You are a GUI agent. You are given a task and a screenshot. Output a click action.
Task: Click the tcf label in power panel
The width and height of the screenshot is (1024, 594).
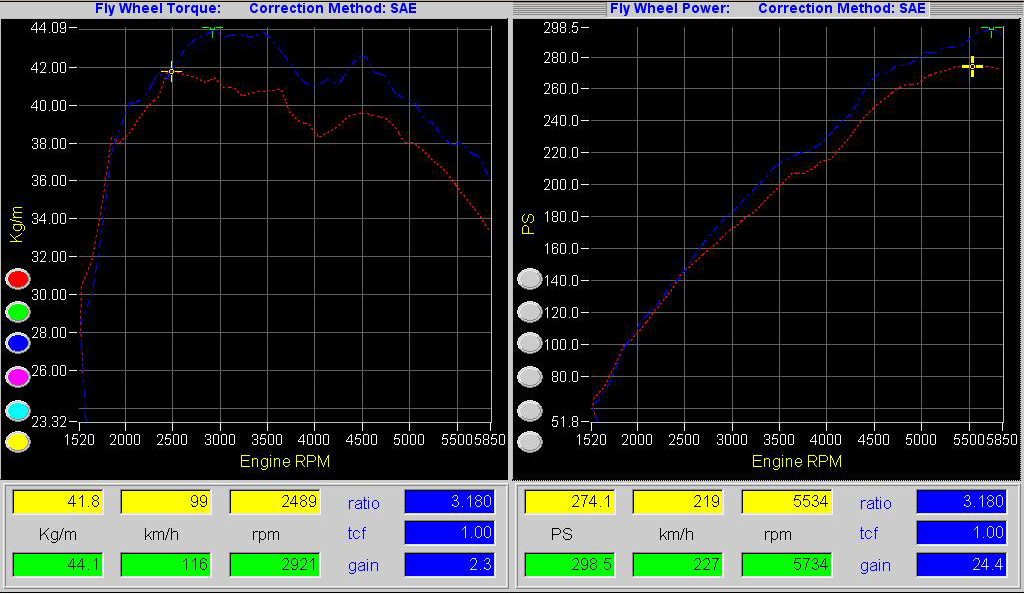click(x=869, y=533)
